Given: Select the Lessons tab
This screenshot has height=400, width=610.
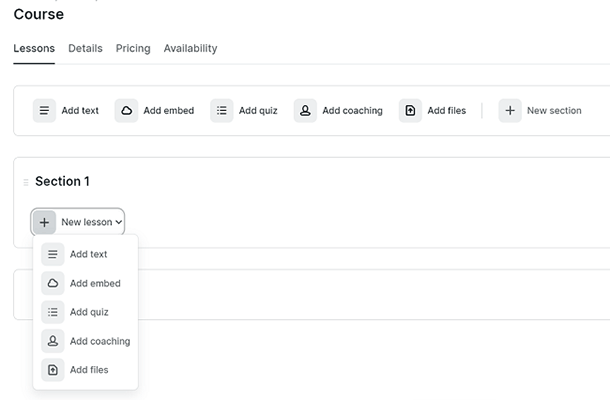Looking at the screenshot, I should (34, 48).
